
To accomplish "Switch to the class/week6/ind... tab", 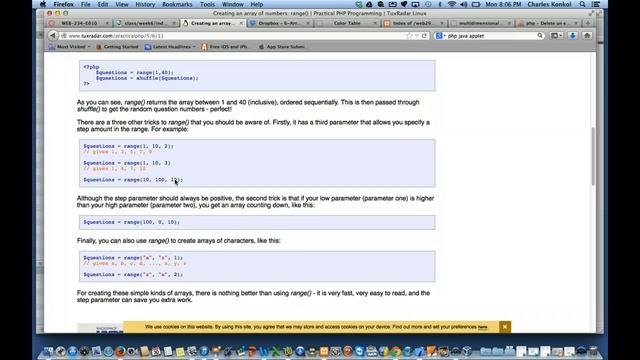I will click(146, 23).
